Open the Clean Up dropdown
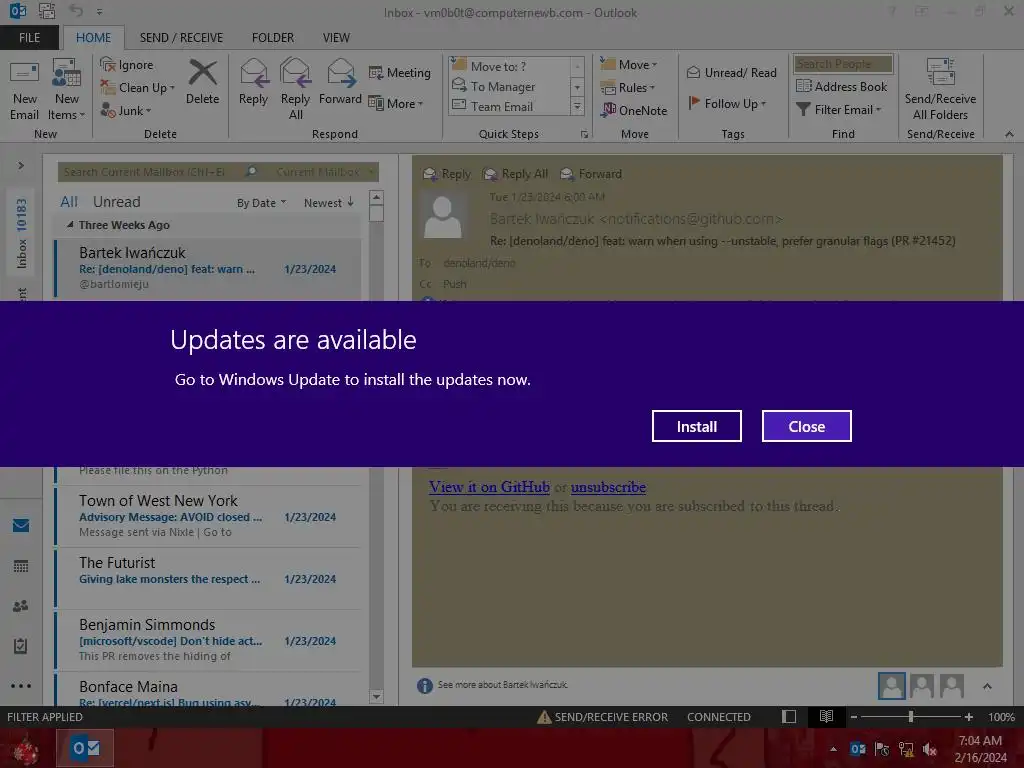Viewport: 1024px width, 768px height. pyautogui.click(x=137, y=88)
